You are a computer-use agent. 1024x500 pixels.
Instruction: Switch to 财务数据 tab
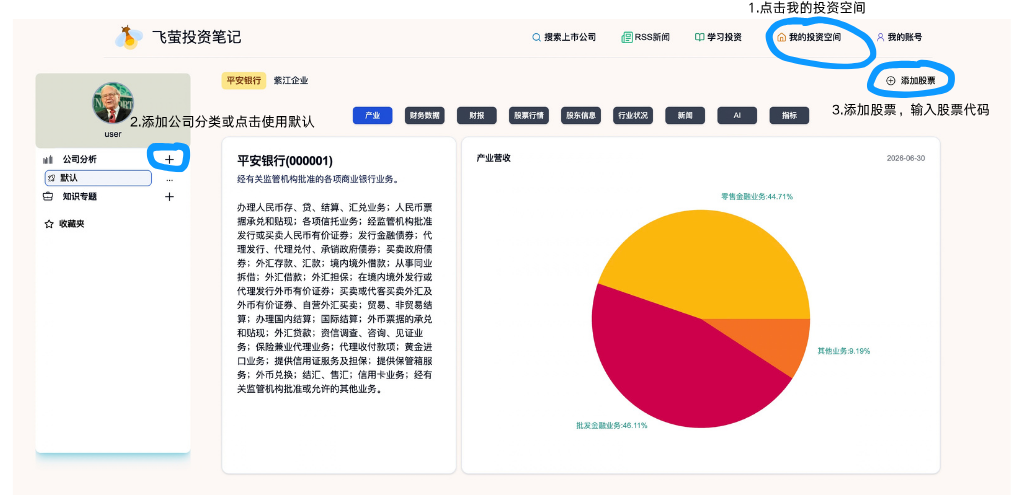424,116
